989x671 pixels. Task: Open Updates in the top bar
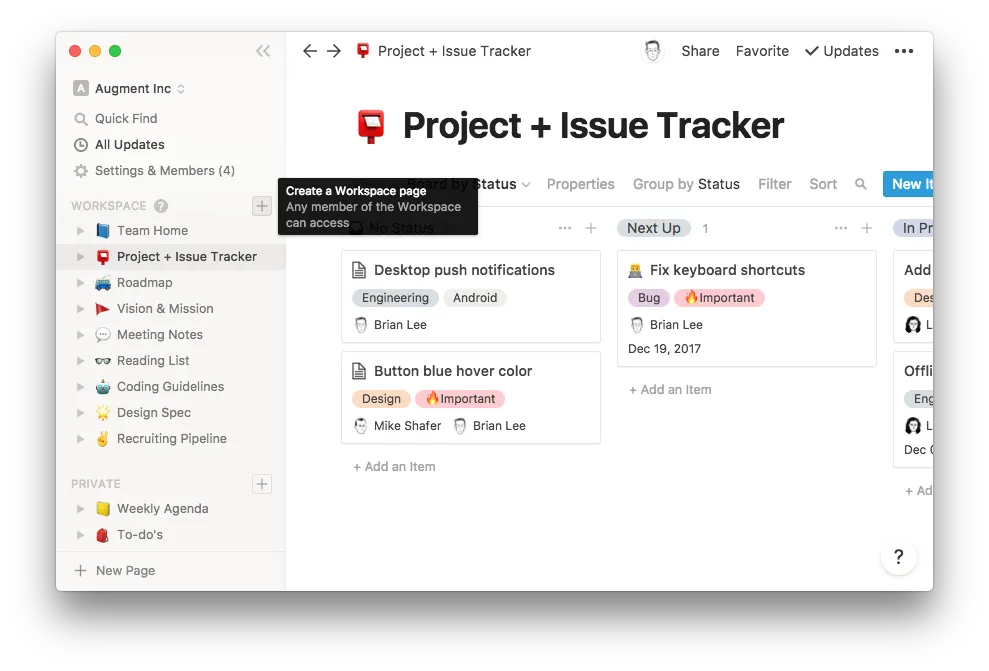842,51
